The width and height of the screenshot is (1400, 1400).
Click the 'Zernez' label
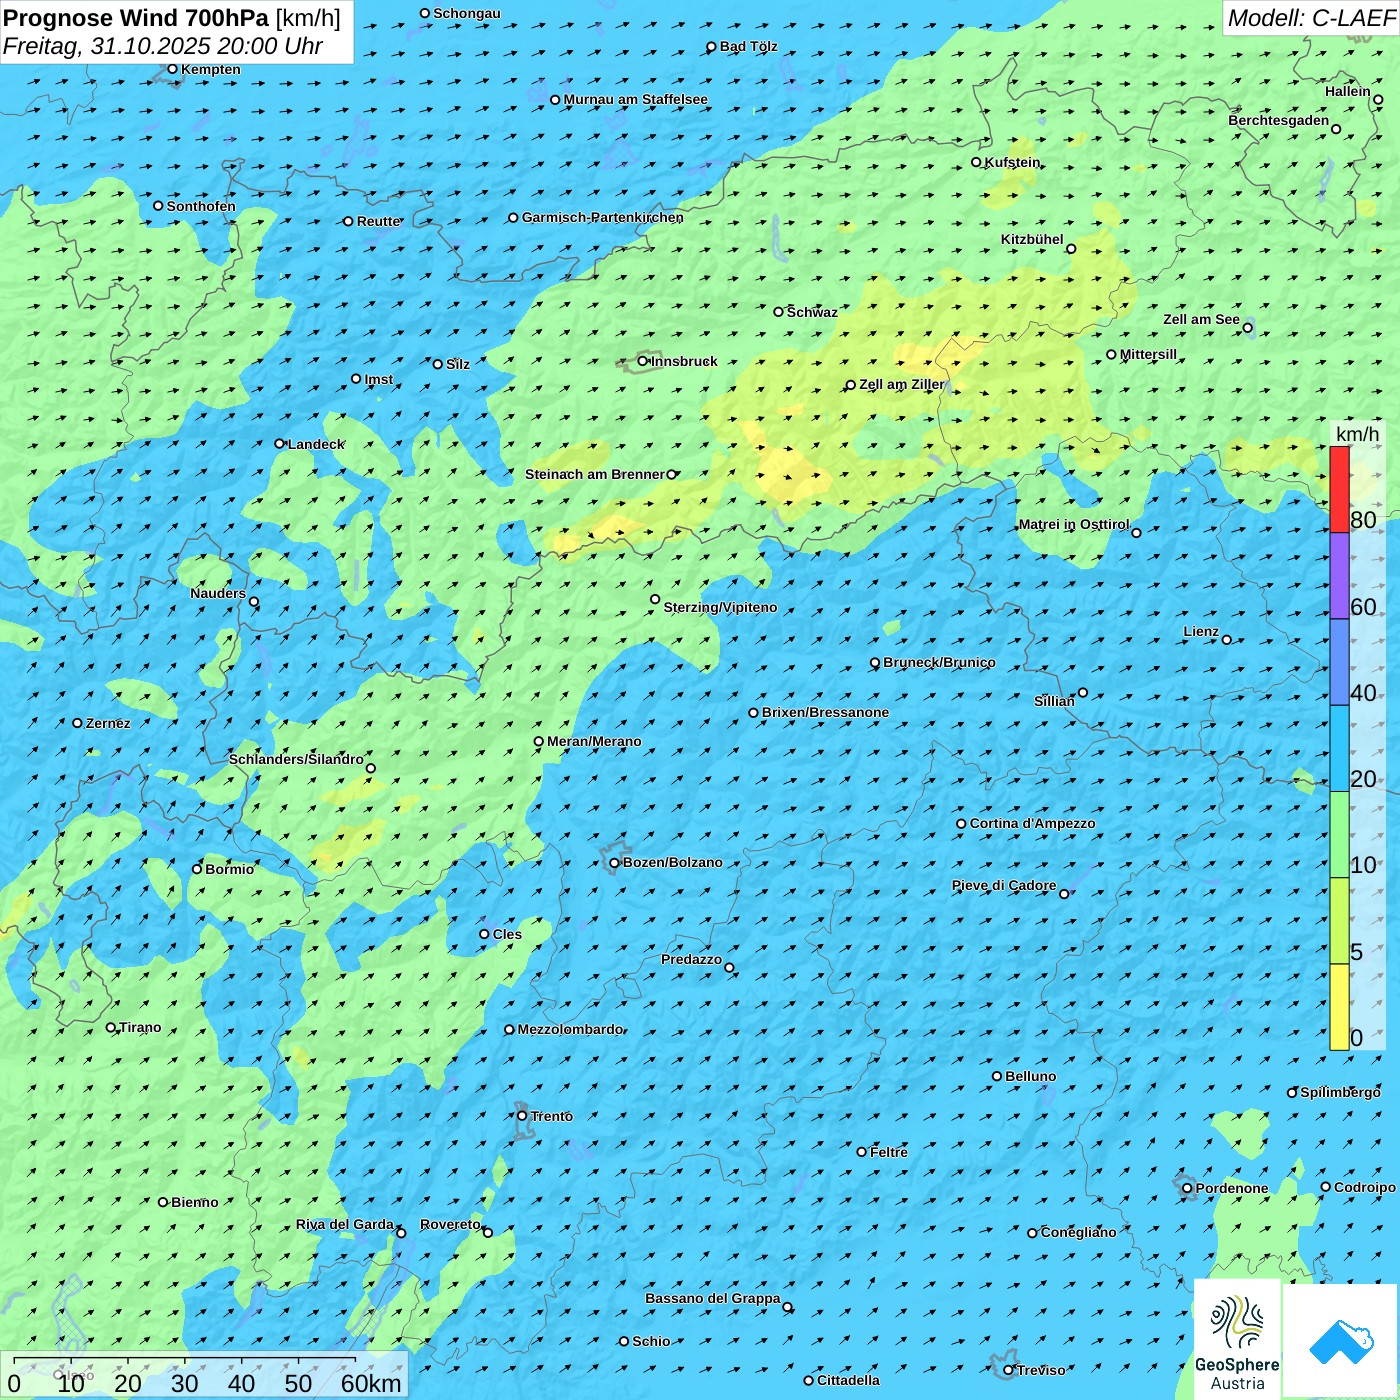pyautogui.click(x=108, y=724)
